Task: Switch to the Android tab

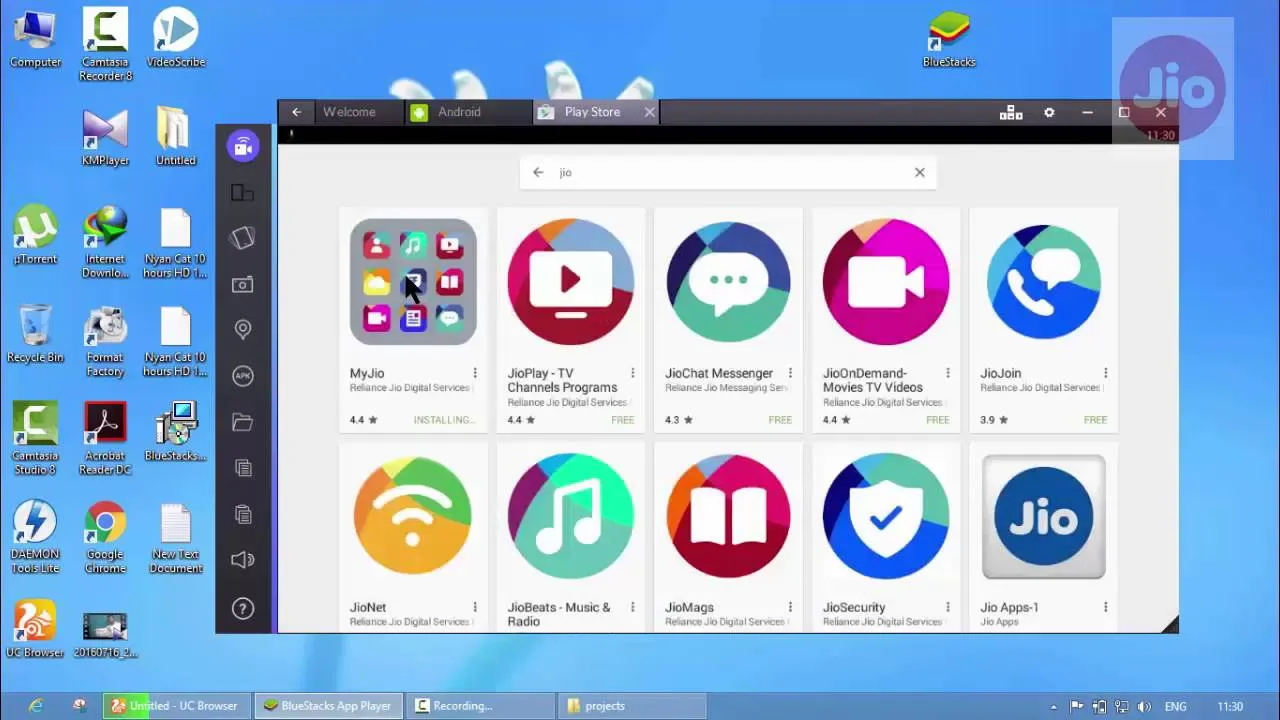Action: pos(459,112)
